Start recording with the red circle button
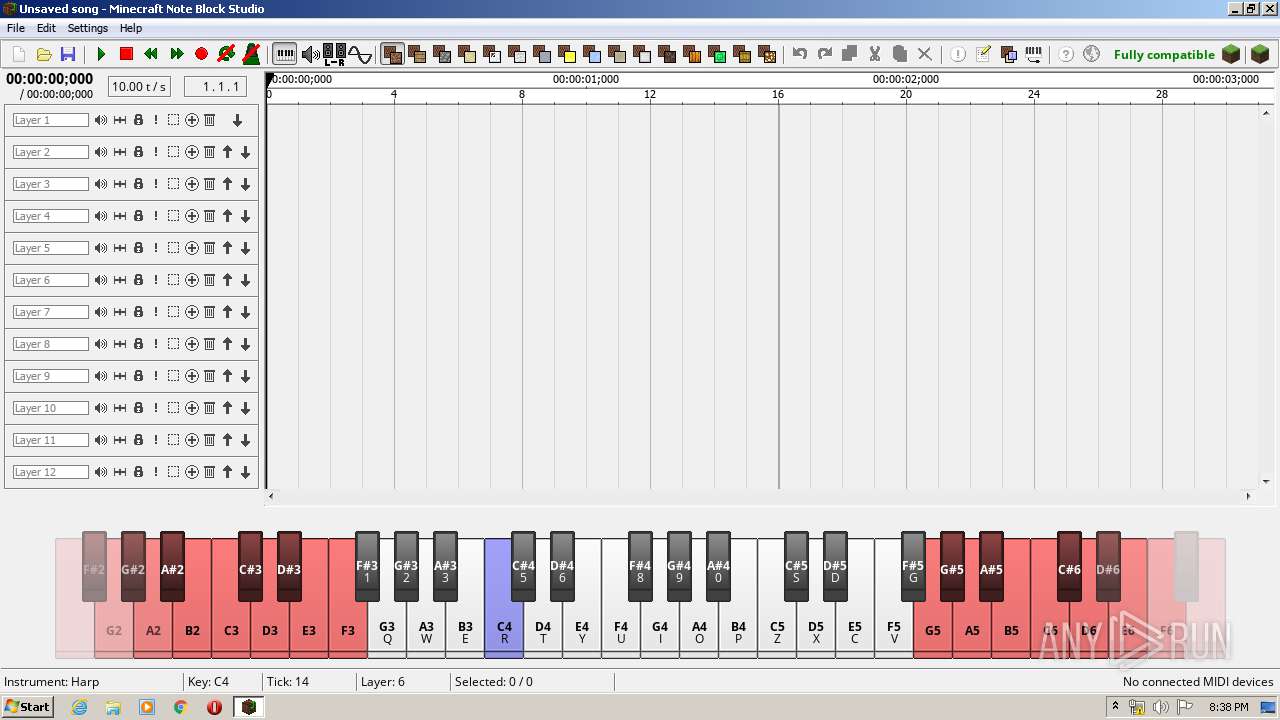1280x720 pixels. click(201, 54)
